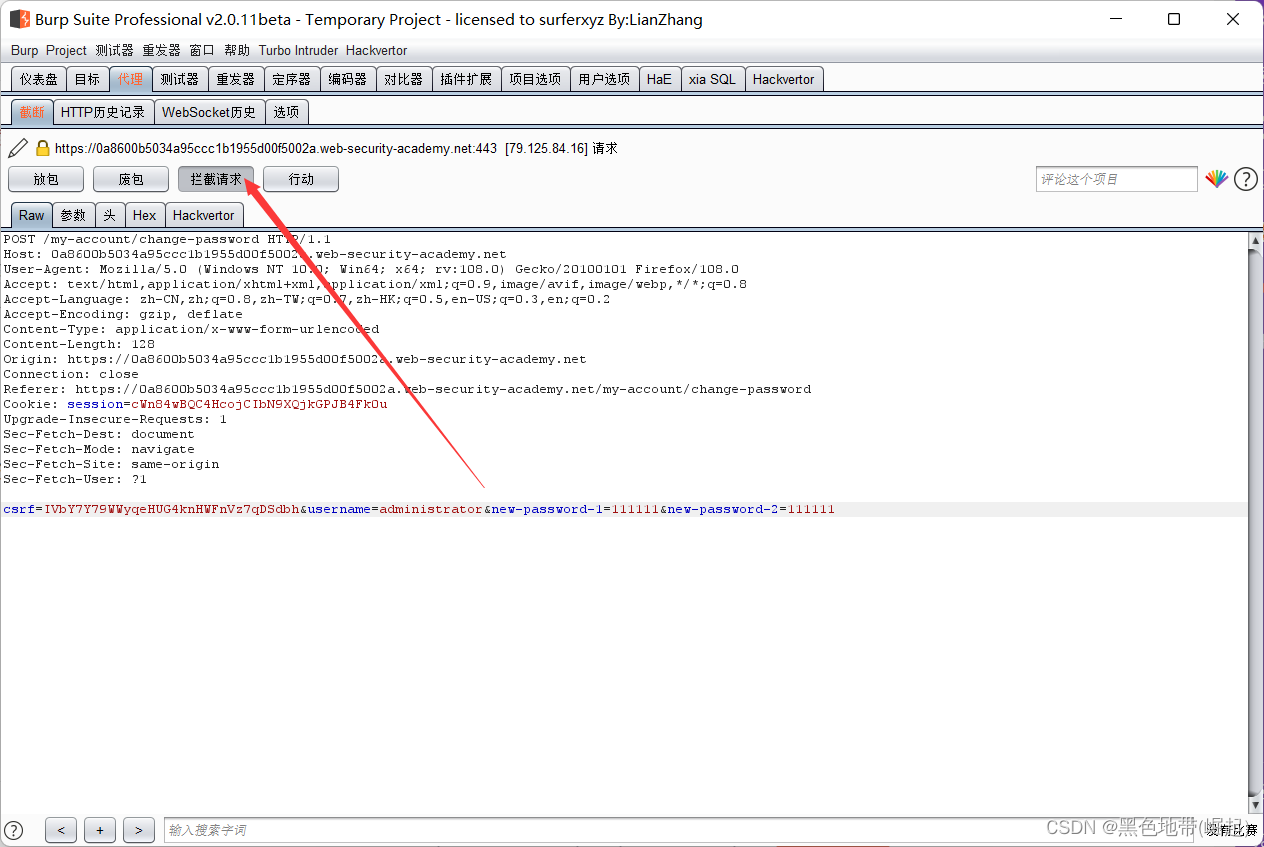Click the new-password-1=111111 parameter
The height and width of the screenshot is (847, 1264).
click(x=575, y=509)
